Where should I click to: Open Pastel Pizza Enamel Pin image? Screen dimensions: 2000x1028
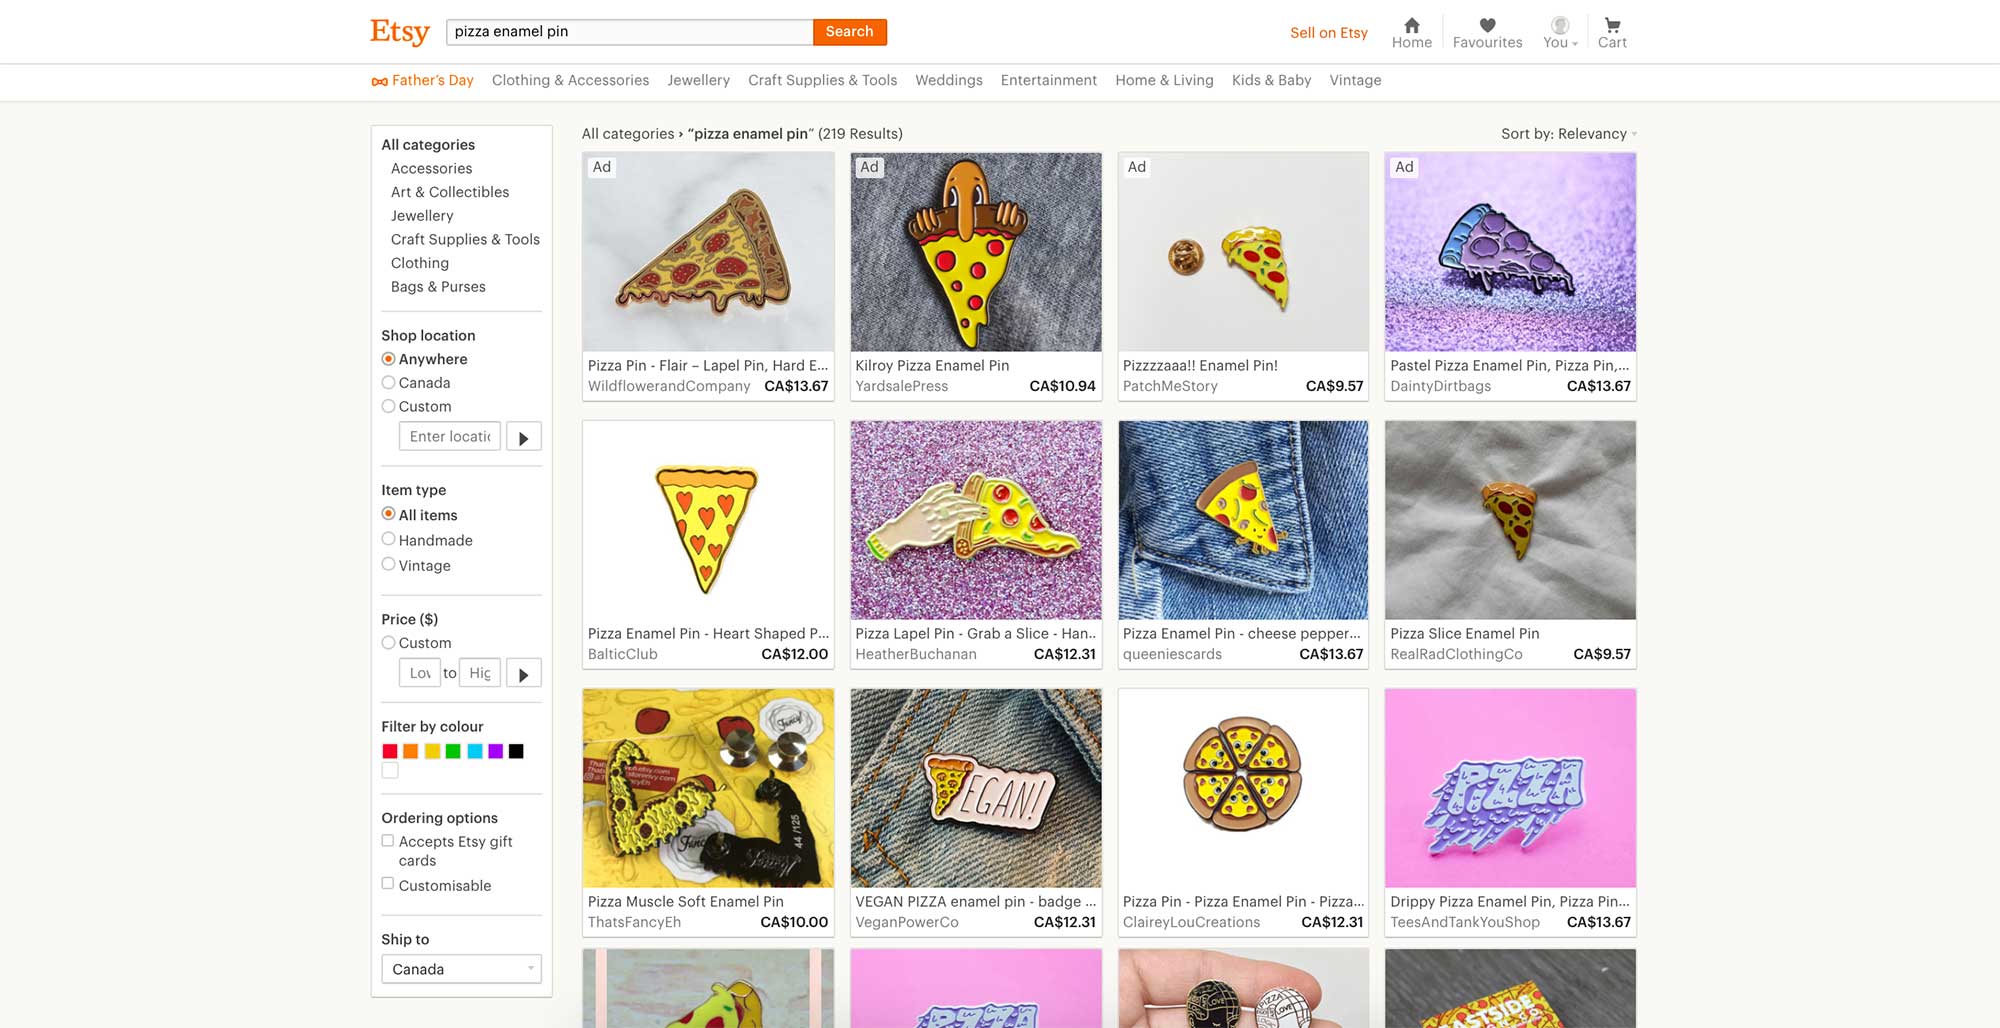1510,252
